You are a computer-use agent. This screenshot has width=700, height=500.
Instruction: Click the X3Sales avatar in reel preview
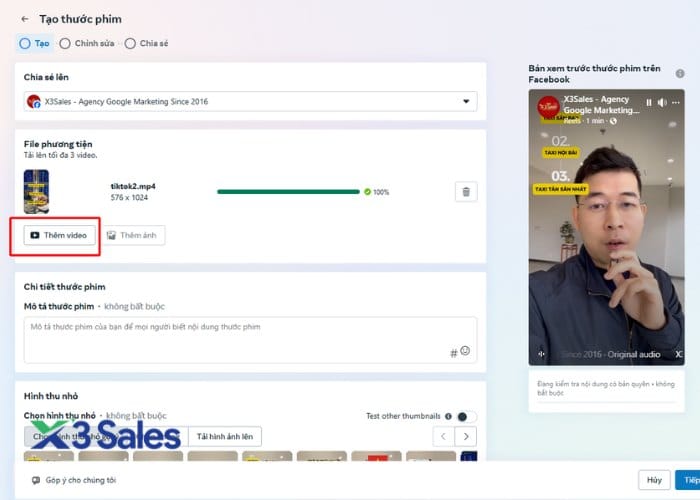tap(548, 107)
